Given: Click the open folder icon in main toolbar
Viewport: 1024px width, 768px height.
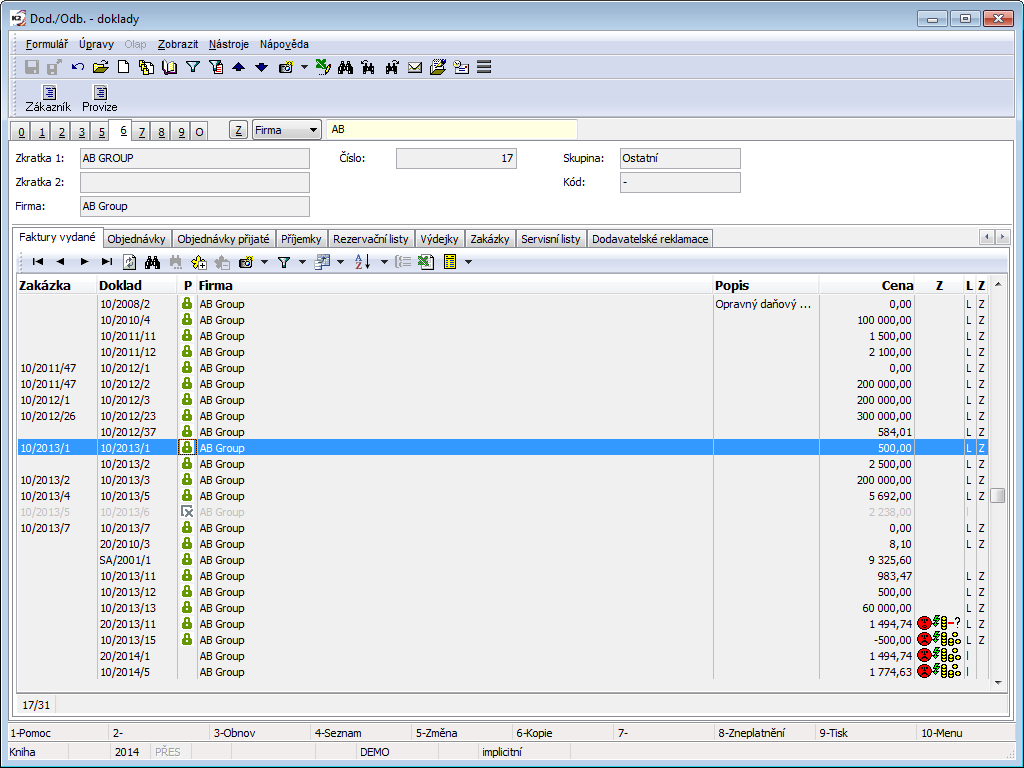Looking at the screenshot, I should coord(100,67).
